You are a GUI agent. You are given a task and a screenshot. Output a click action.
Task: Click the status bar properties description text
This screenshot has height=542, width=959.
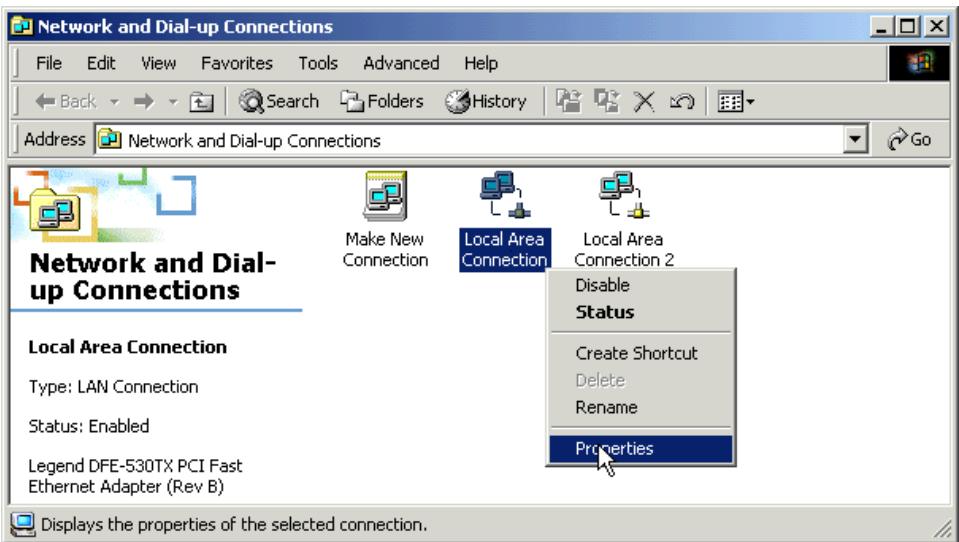234,524
